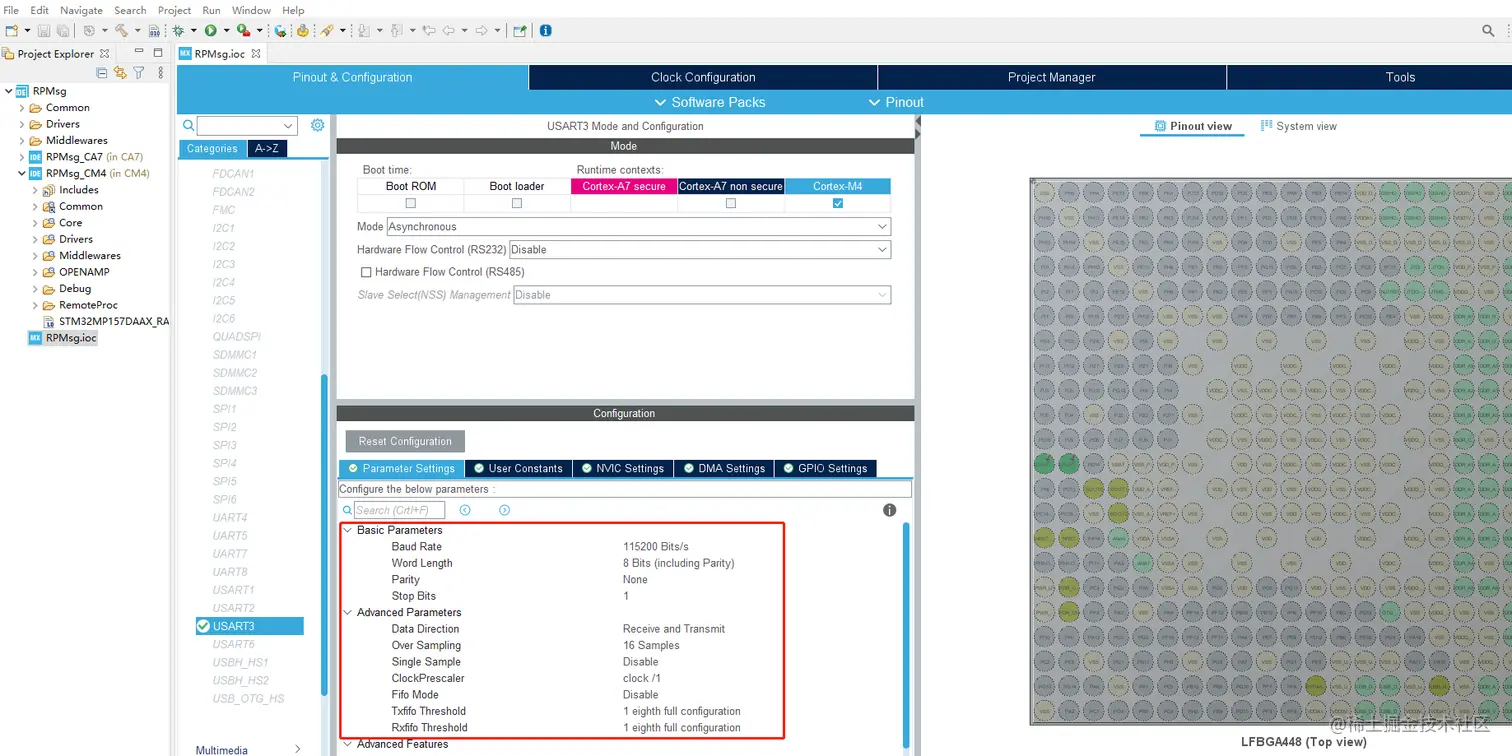Open Hardware Flow Control (RS232) dropdown
The image size is (1512, 756).
click(x=700, y=250)
